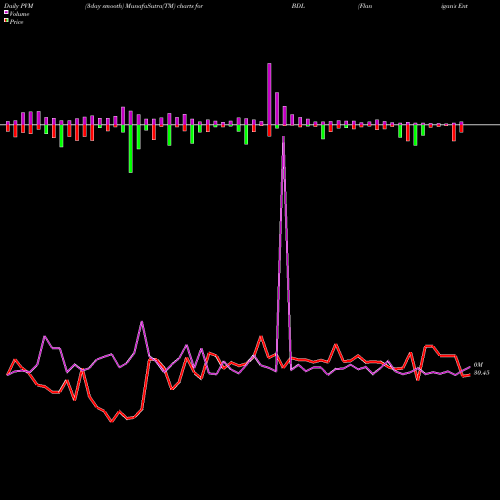Click the Volume legend color swatch
This screenshot has height=500, width=500.
click(6, 13)
